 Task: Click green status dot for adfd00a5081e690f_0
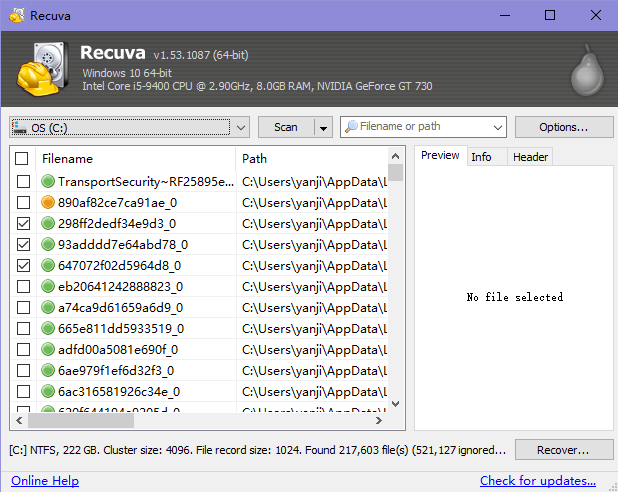click(x=48, y=349)
